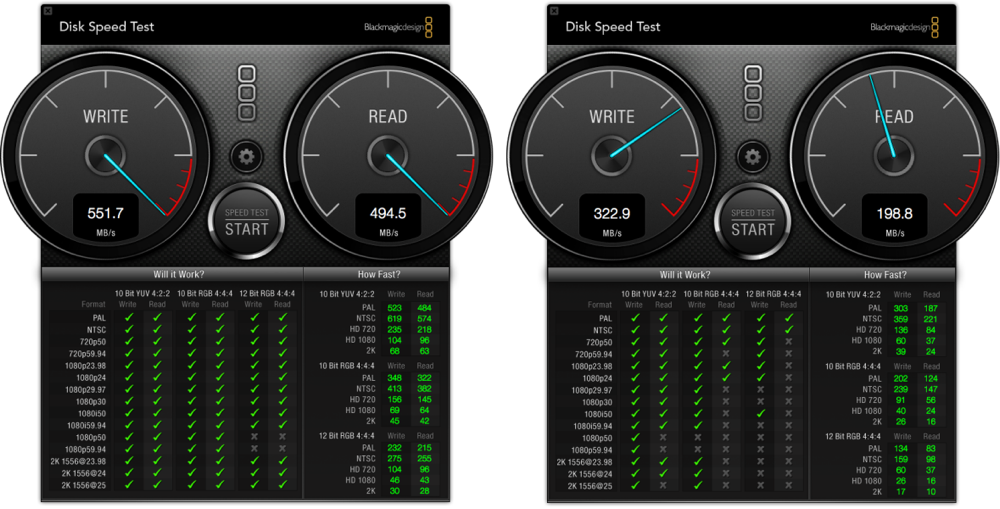Viewport: 1000px width, 509px height.
Task: Click 1080p50 read X mark under 12 Bit RGB, left window
Action: coord(283,437)
